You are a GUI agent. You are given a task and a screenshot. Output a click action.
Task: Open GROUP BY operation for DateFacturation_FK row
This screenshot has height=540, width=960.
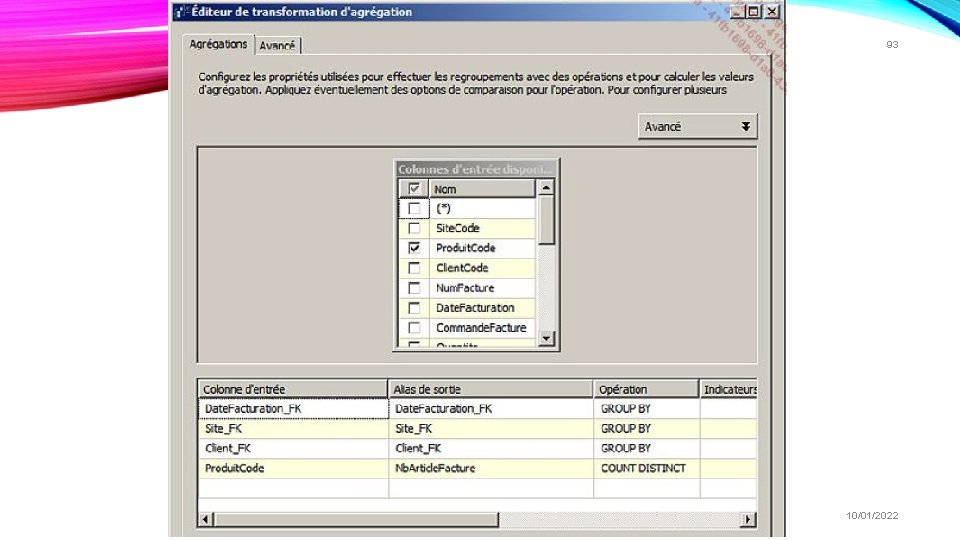(x=647, y=408)
